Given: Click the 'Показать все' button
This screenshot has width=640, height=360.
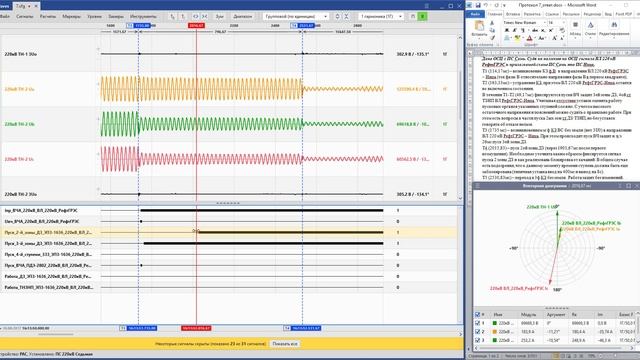Looking at the screenshot, I should coord(285,344).
